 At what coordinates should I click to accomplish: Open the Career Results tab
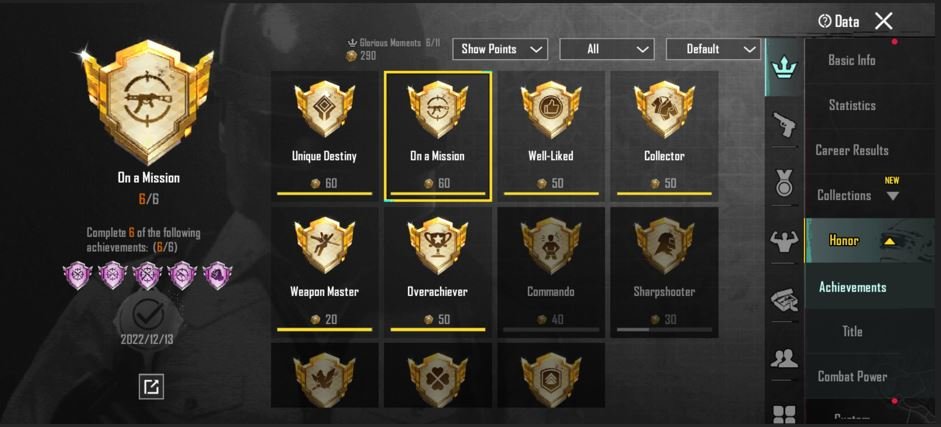pyautogui.click(x=852, y=151)
